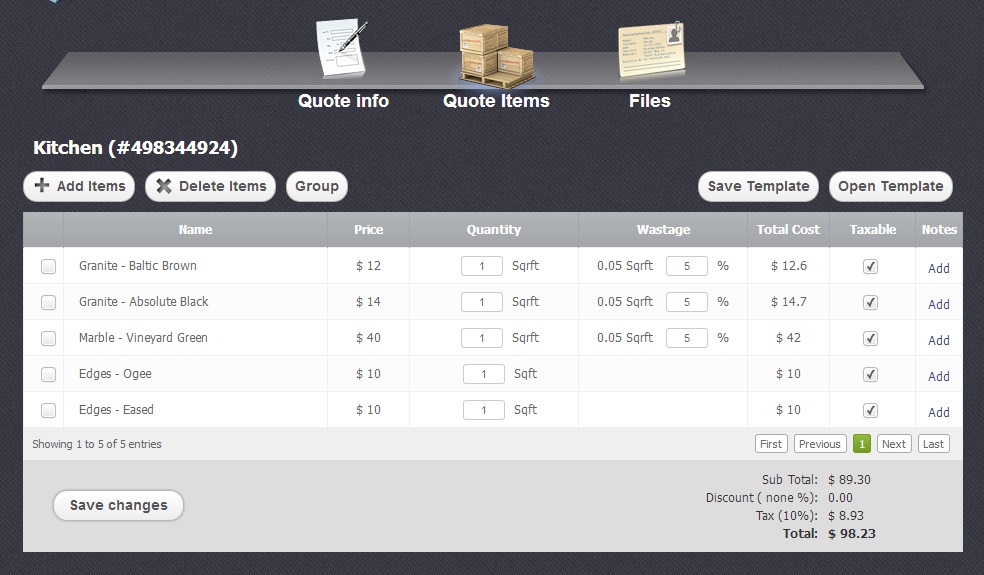Sort table by Price column header
984x575 pixels.
[368, 230]
